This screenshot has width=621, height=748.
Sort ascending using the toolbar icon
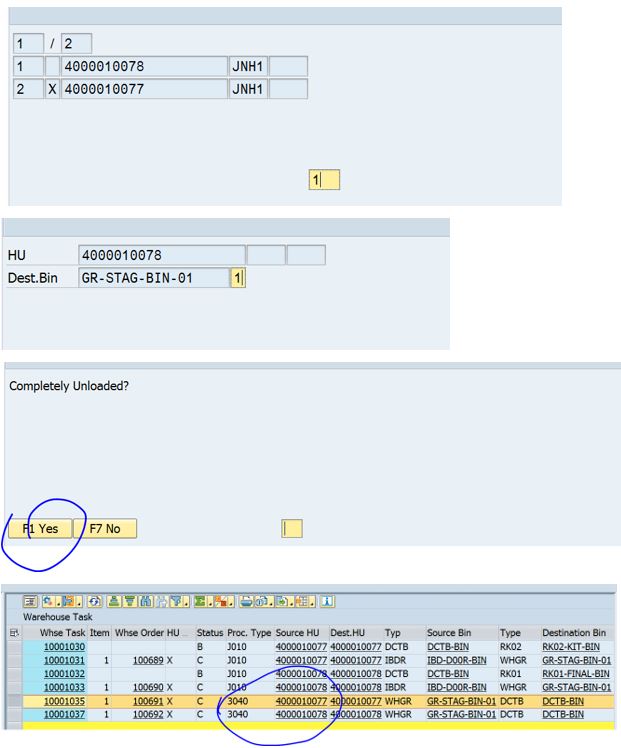coord(114,600)
